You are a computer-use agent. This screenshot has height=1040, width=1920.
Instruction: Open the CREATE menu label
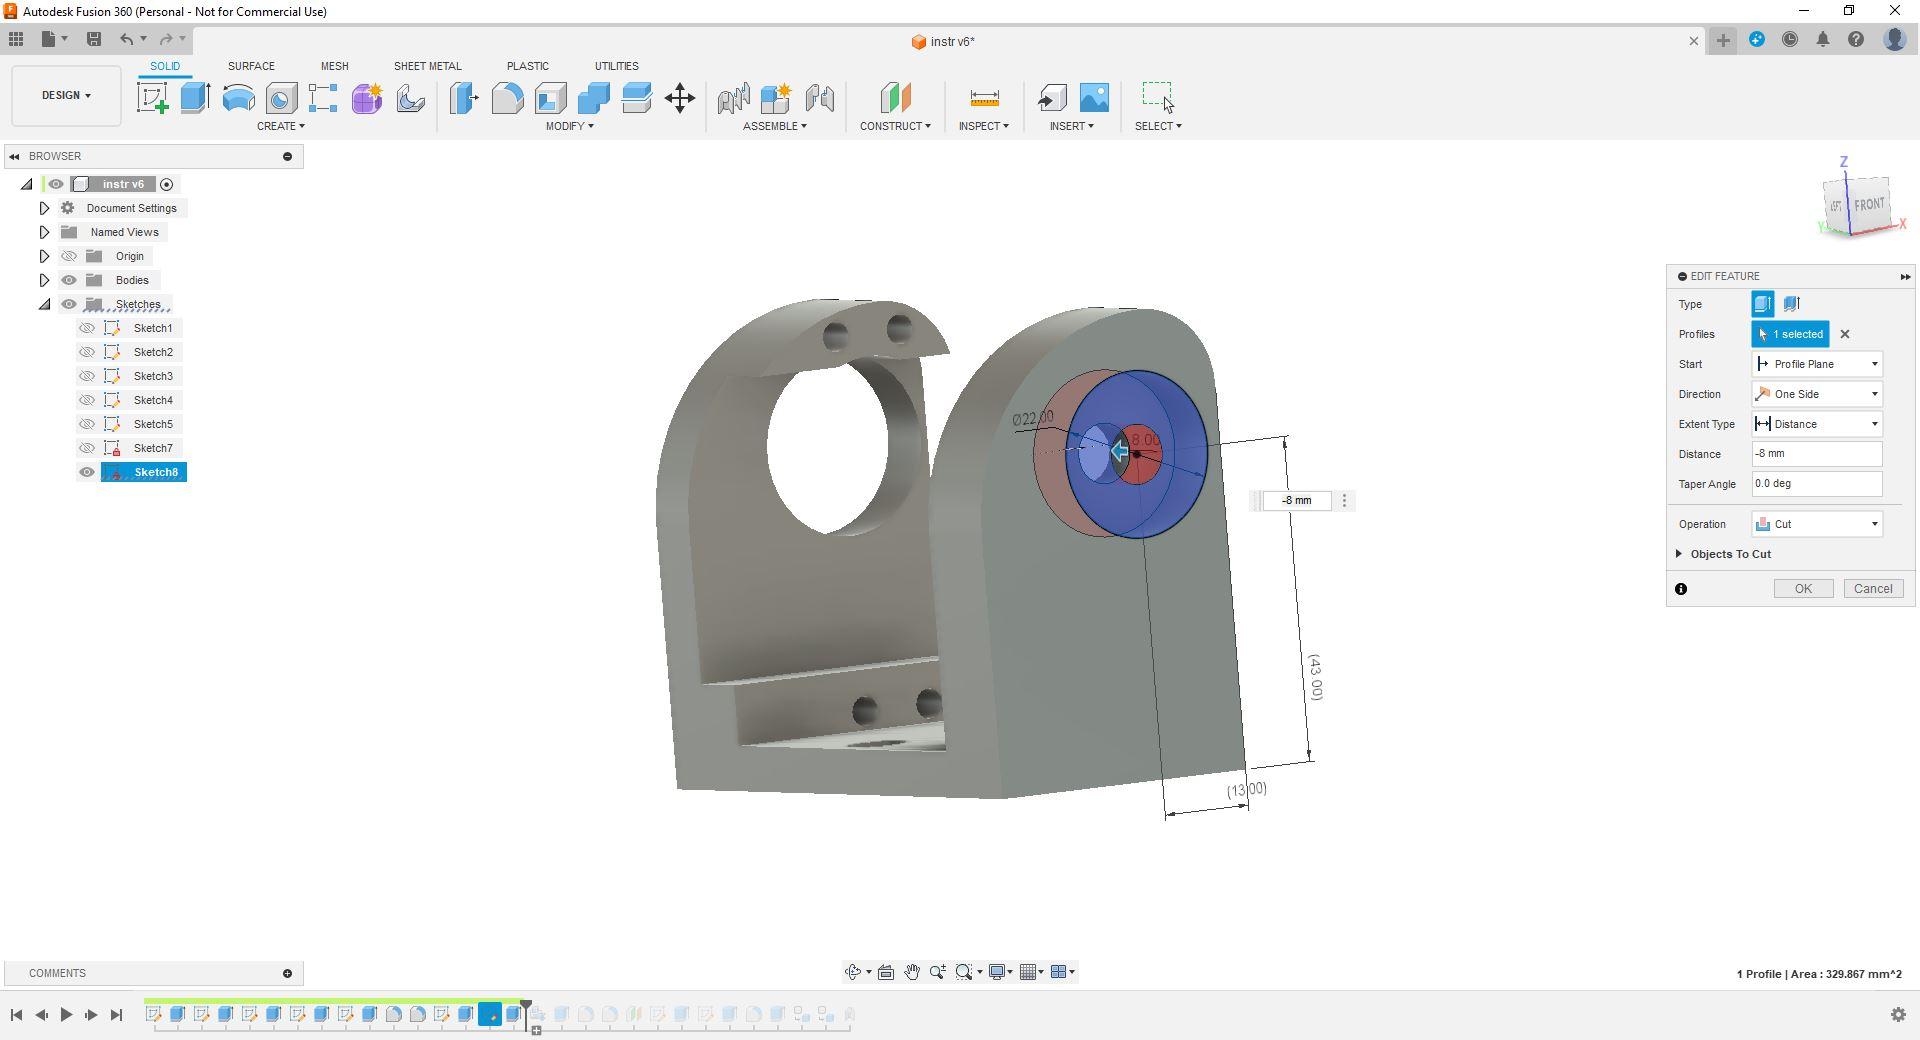(x=280, y=126)
